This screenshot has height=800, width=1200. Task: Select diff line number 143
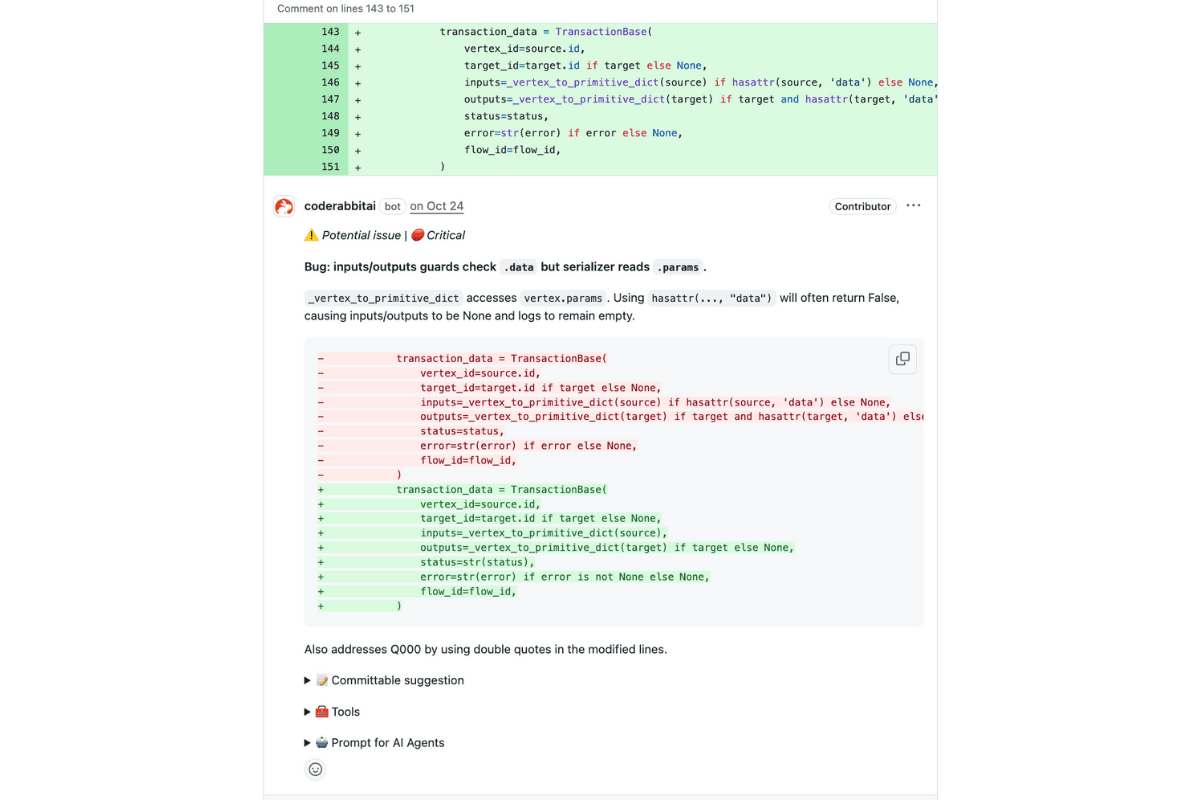click(x=330, y=32)
